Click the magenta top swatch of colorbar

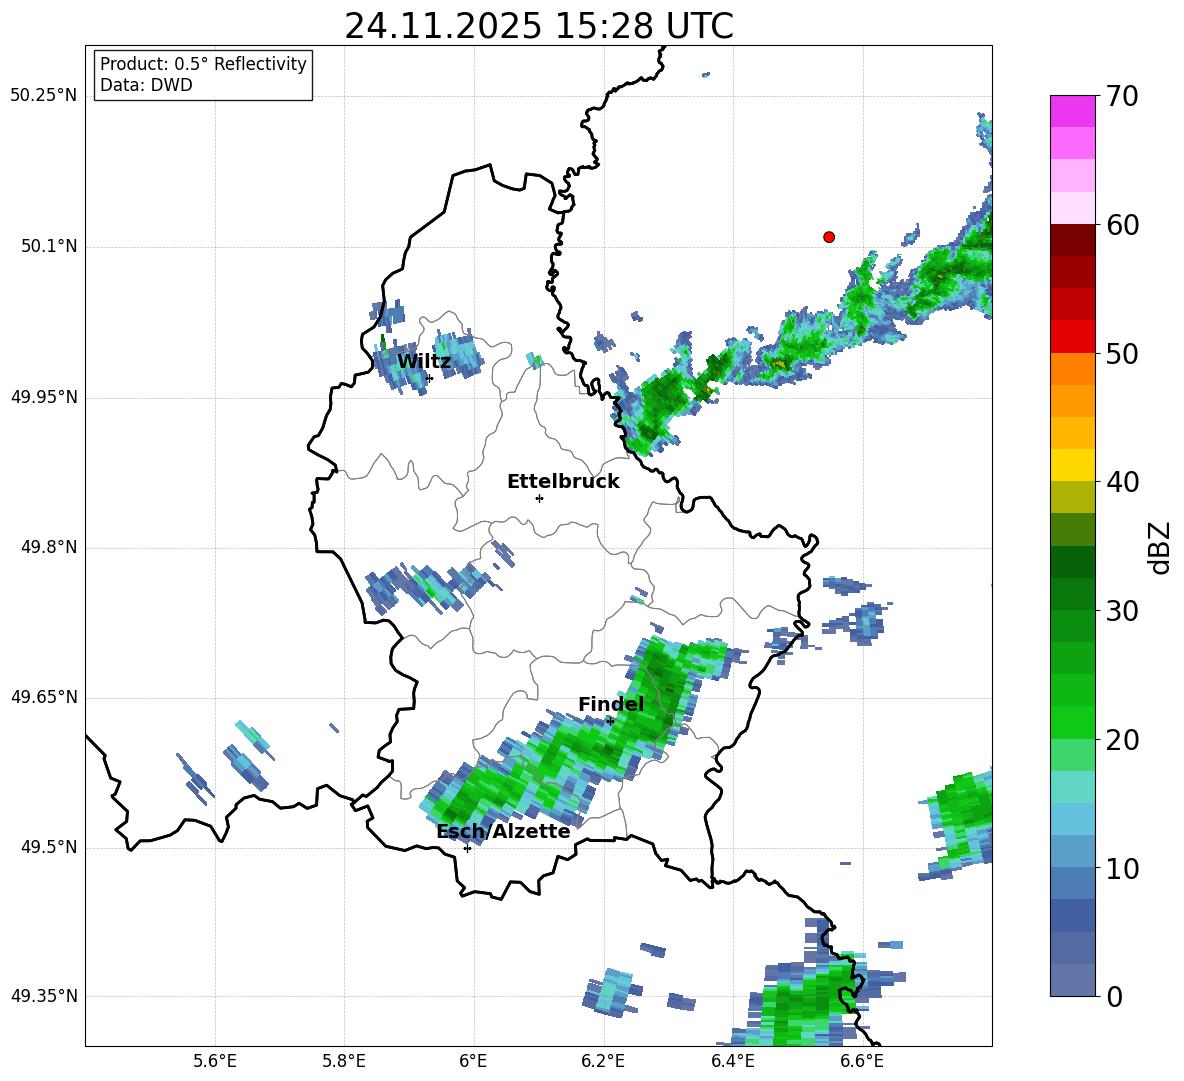1072,111
